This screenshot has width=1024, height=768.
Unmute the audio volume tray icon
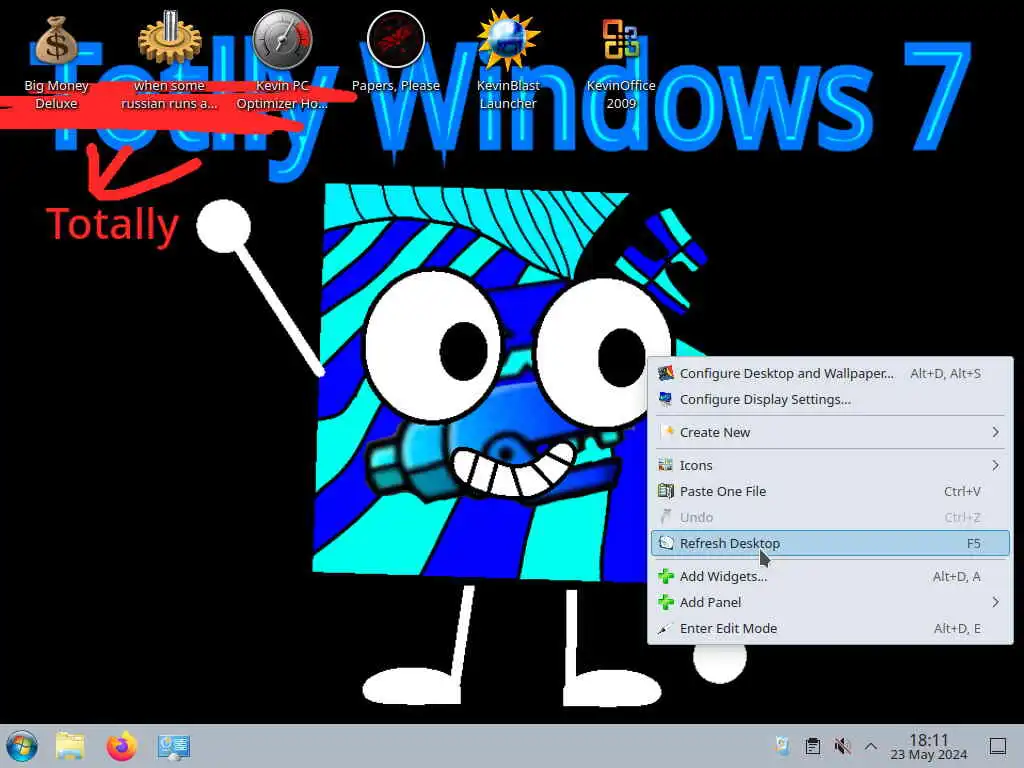842,746
